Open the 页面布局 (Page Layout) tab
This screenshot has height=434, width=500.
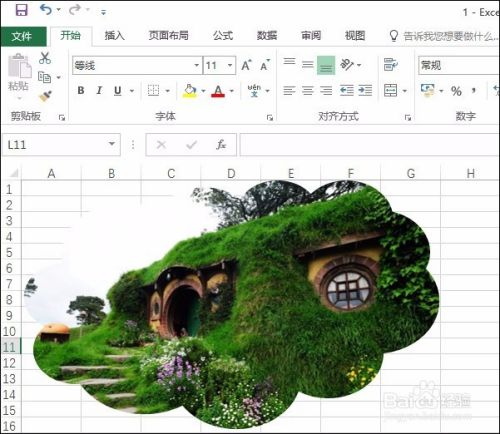(x=168, y=35)
